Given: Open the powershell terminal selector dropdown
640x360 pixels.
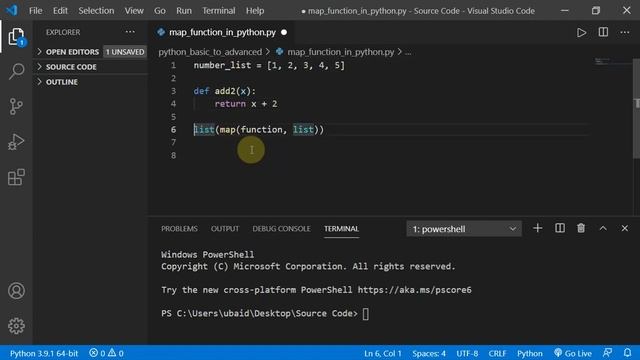Looking at the screenshot, I should pyautogui.click(x=464, y=229).
